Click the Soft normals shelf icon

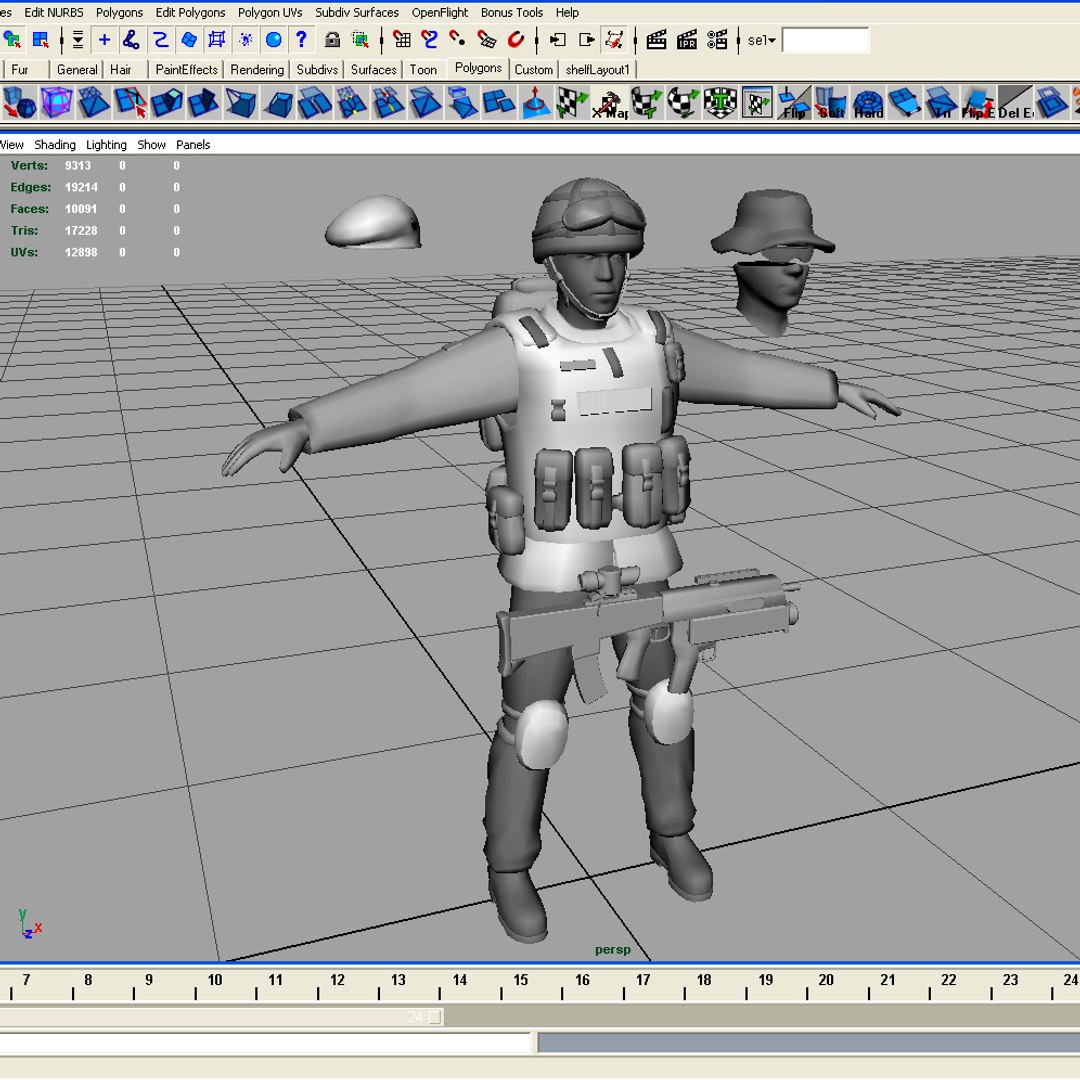[831, 103]
